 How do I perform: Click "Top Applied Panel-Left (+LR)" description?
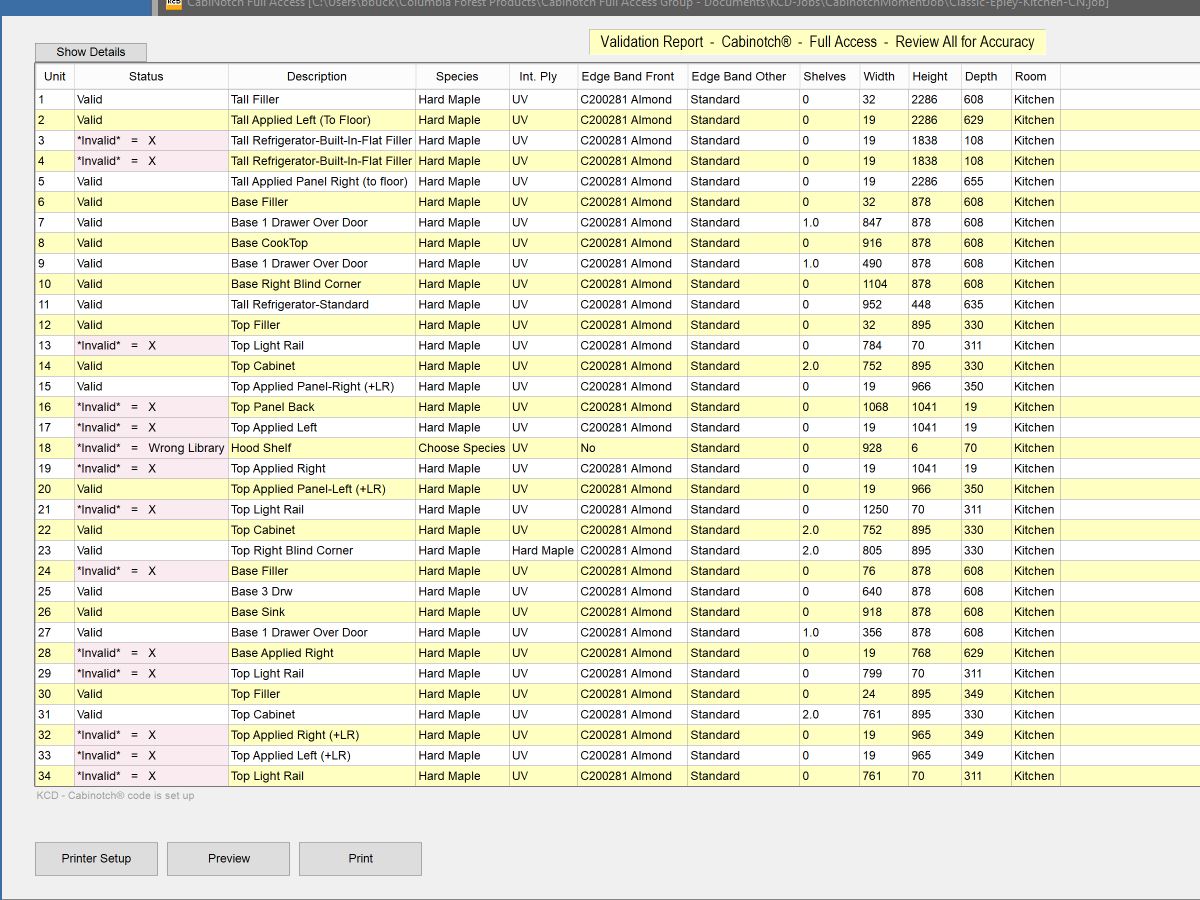pos(322,489)
